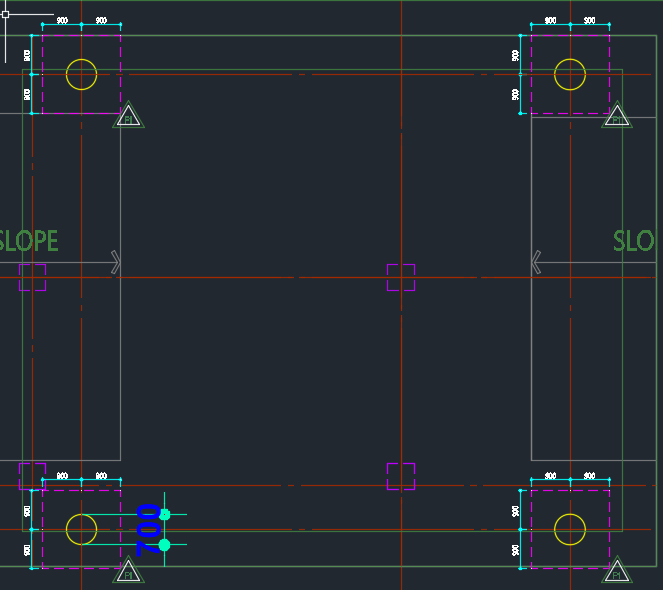Select the yellow circle in the bottom-left footing
The image size is (663, 590).
pos(82,530)
